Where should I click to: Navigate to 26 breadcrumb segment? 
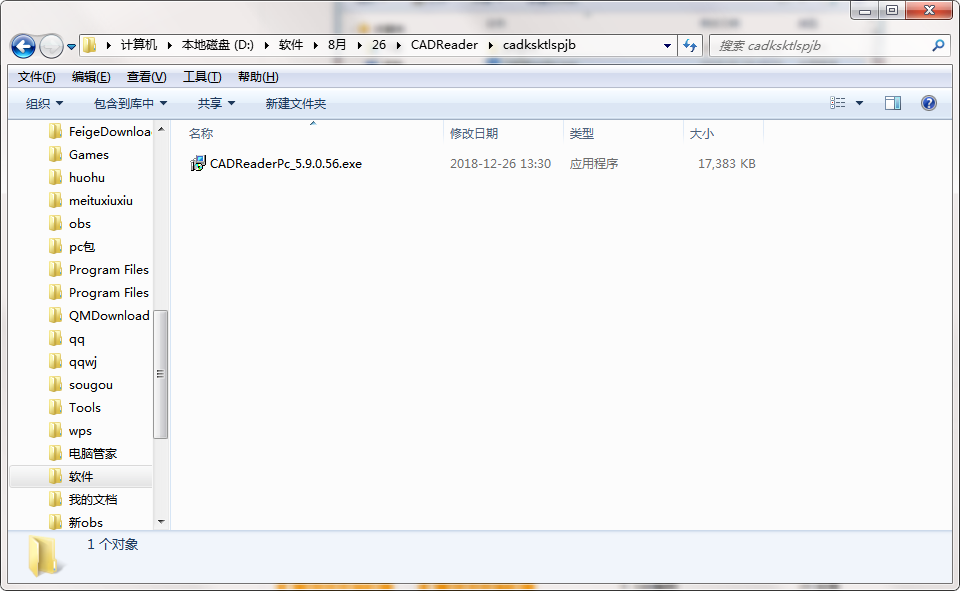pos(379,45)
